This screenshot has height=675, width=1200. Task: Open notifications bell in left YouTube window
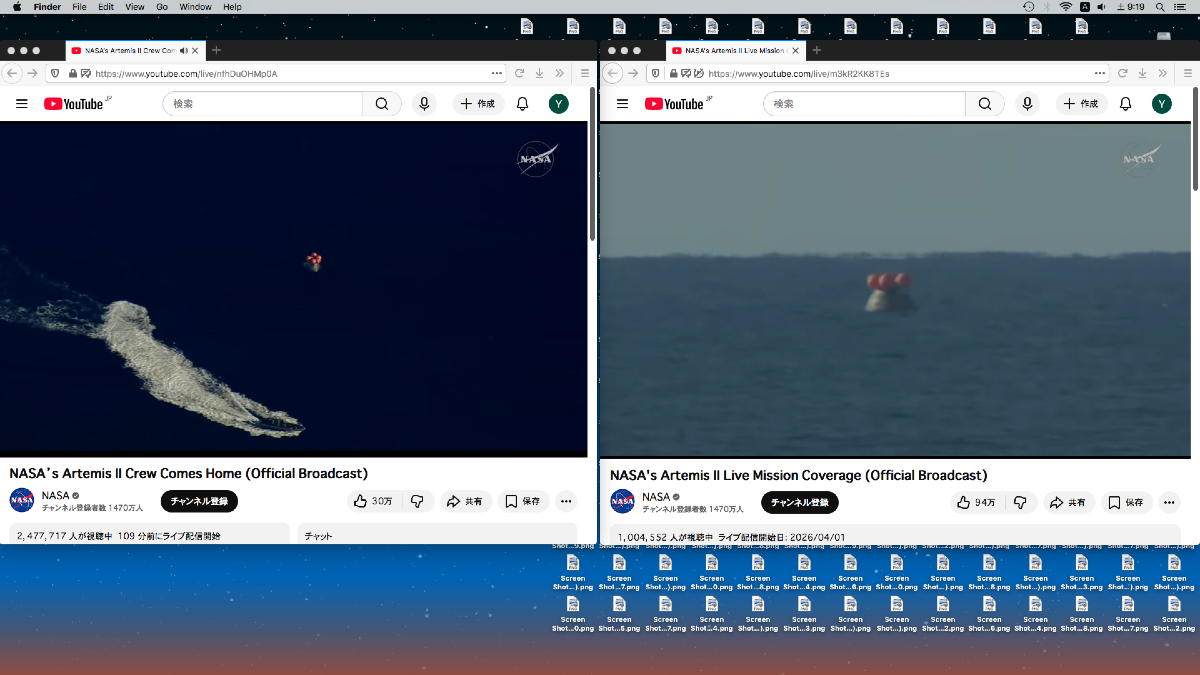pyautogui.click(x=522, y=104)
